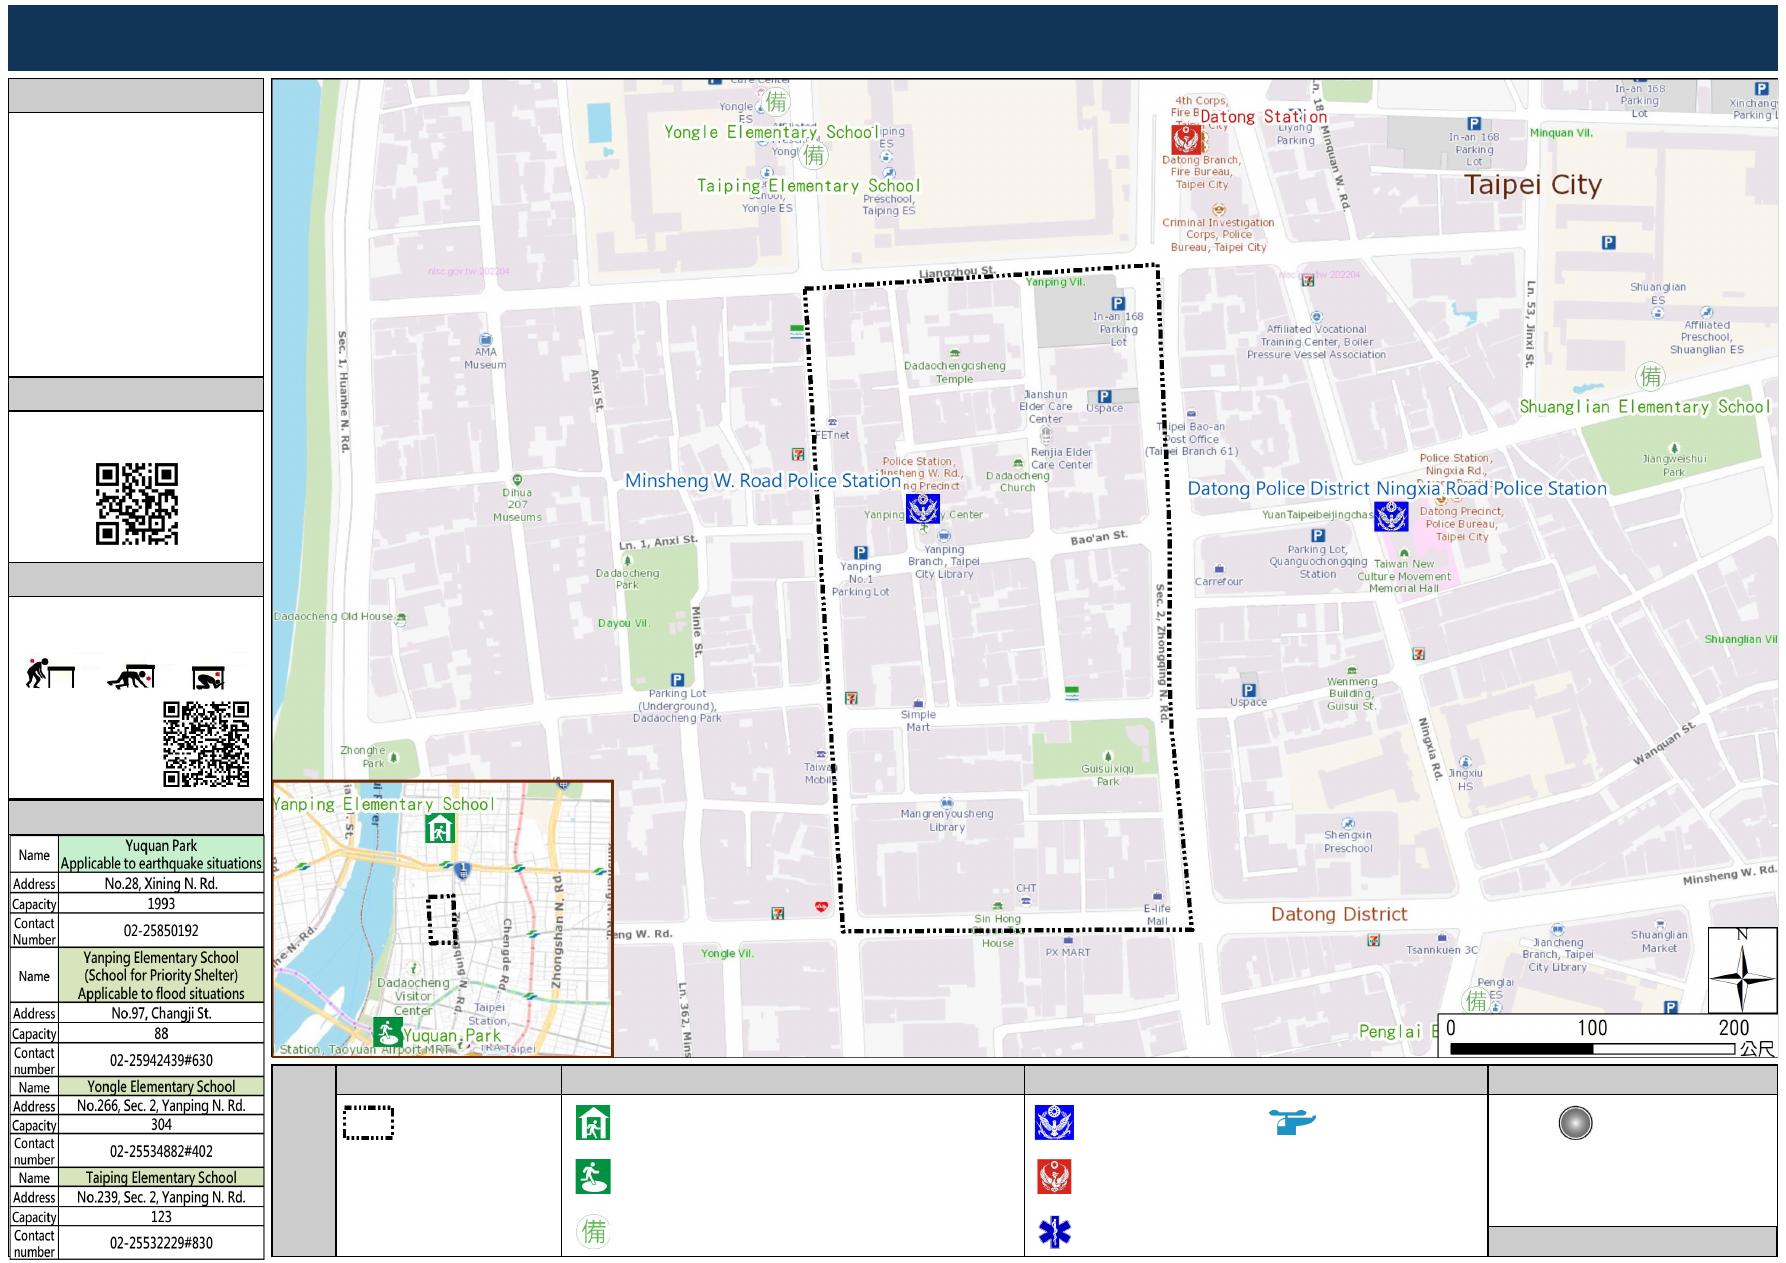Click contact number '02-25532229#830'
Viewport: 1786px width, 1263px height.
coord(161,1243)
